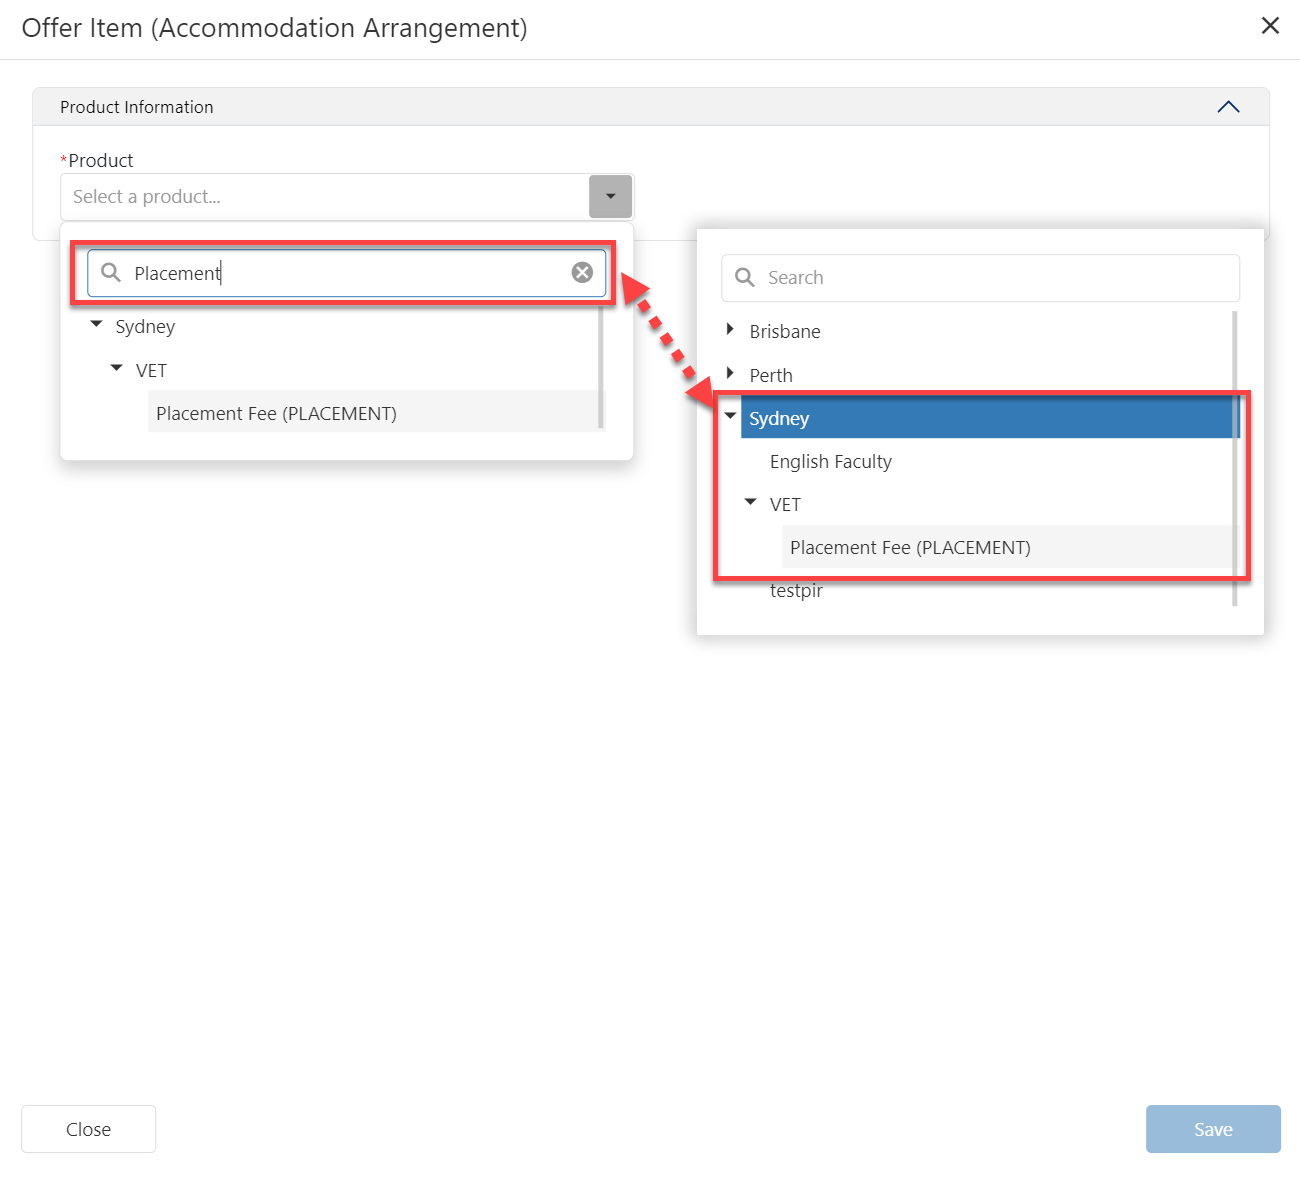
Task: Collapse the Product Information section chevron
Action: point(1228,107)
